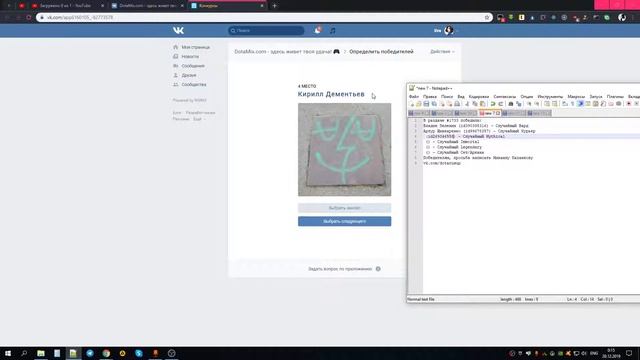Click Redo icon in Notepad++ toolbar

click(x=500, y=104)
